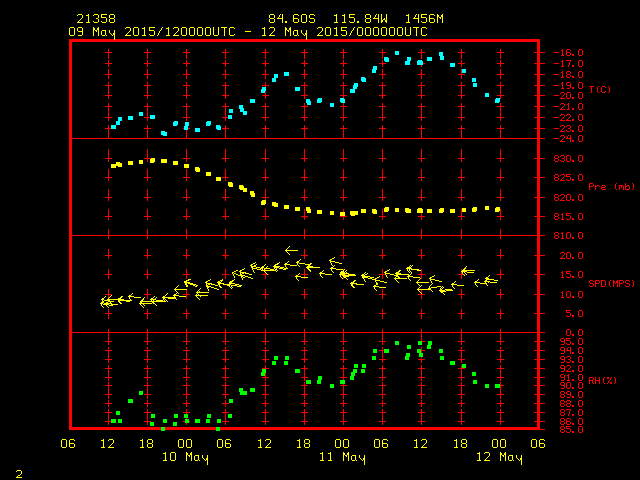Click the 0.0 wind speed tick label
This screenshot has height=480, width=640.
pos(574,333)
